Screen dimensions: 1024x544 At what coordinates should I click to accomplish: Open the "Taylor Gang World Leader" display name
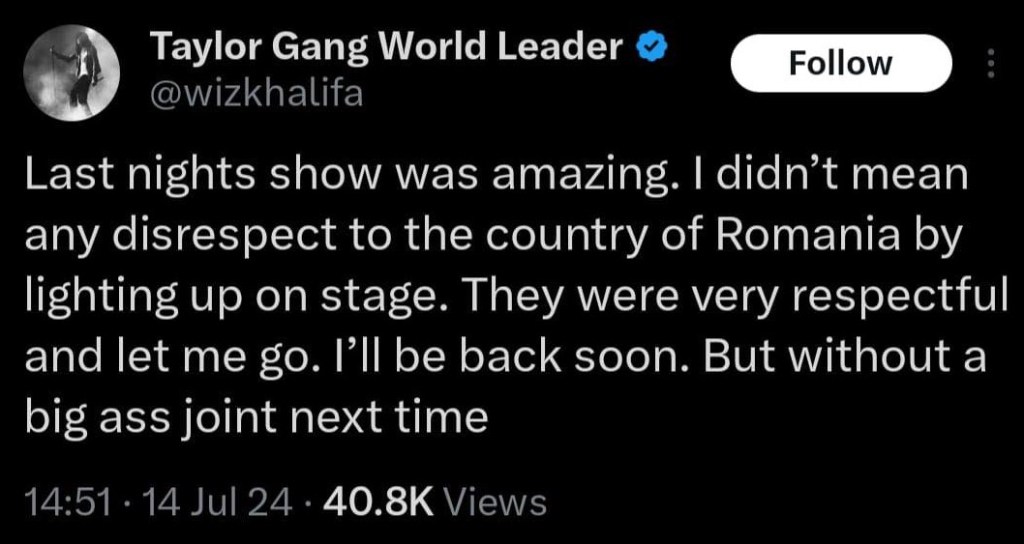[x=386, y=47]
